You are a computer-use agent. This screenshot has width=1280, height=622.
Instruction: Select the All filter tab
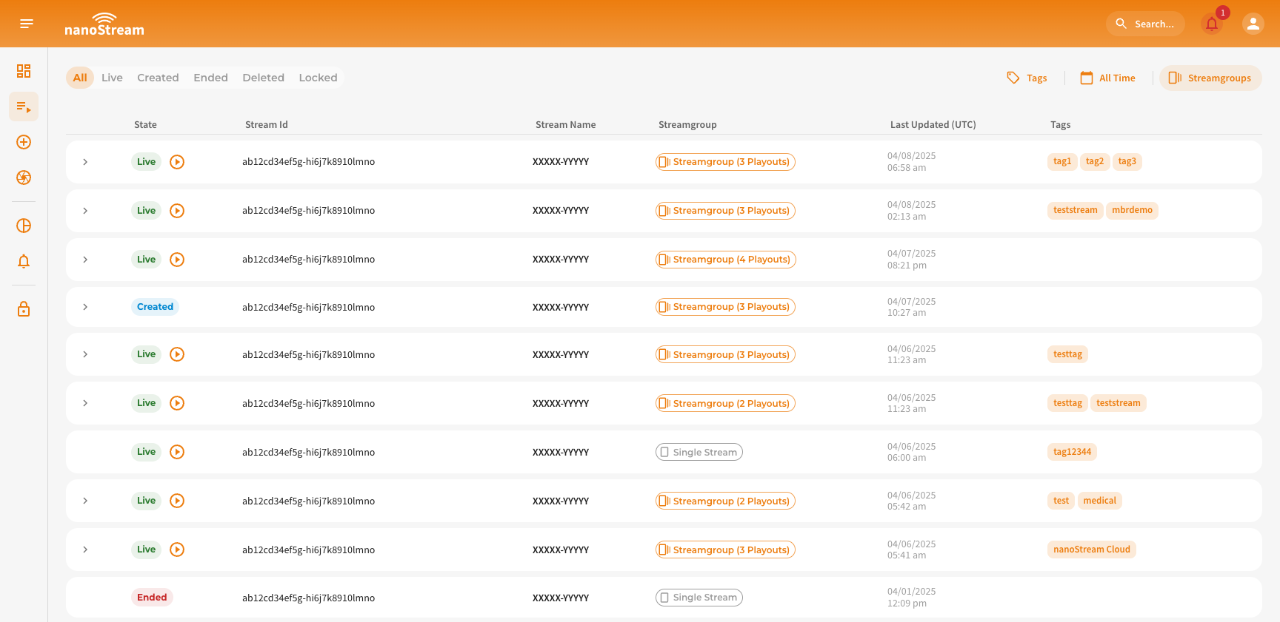(79, 77)
